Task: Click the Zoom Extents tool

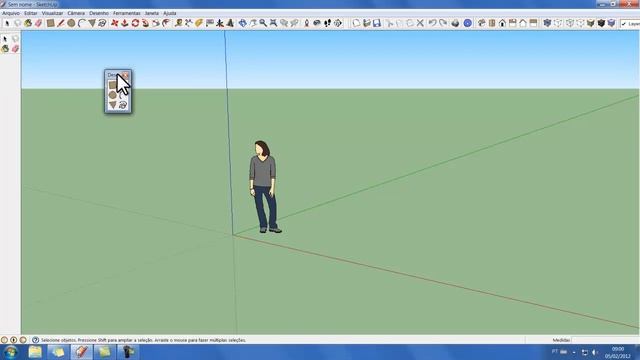Action: (273, 23)
